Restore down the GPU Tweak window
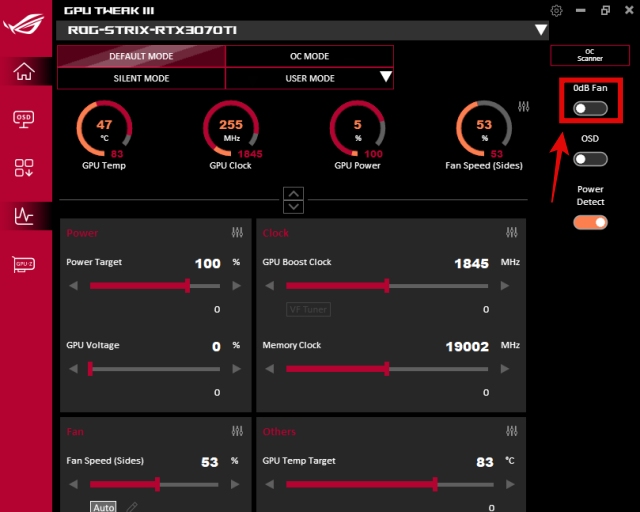 pyautogui.click(x=605, y=10)
